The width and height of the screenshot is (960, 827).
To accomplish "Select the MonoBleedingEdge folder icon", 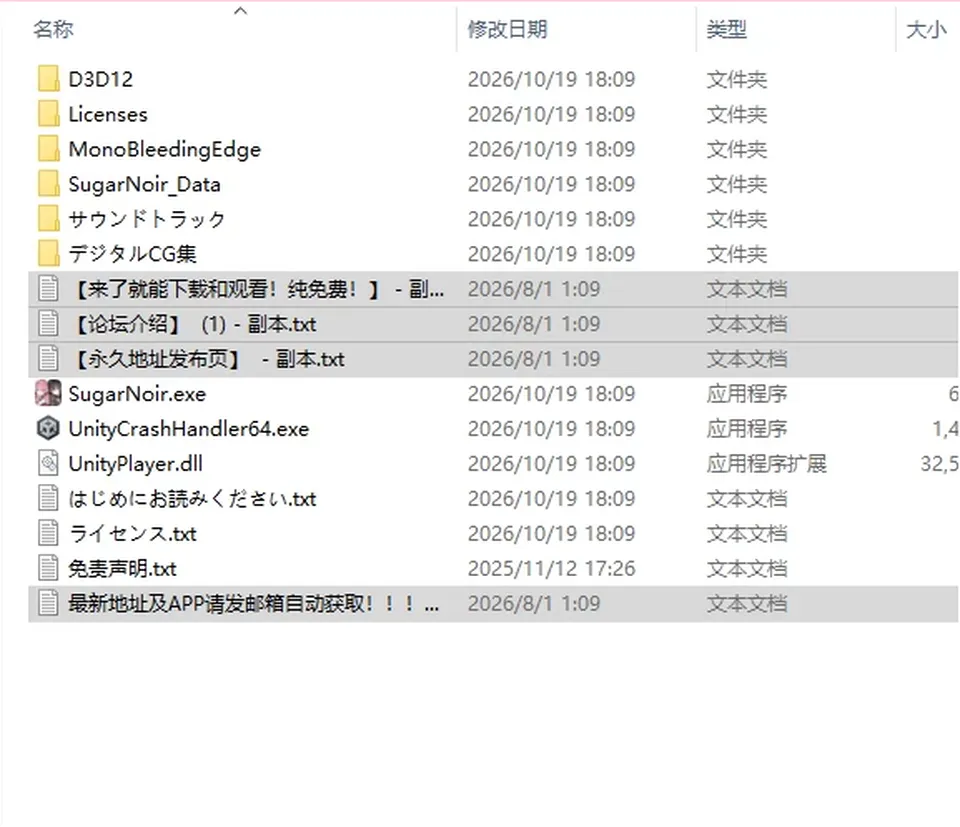I will point(48,149).
